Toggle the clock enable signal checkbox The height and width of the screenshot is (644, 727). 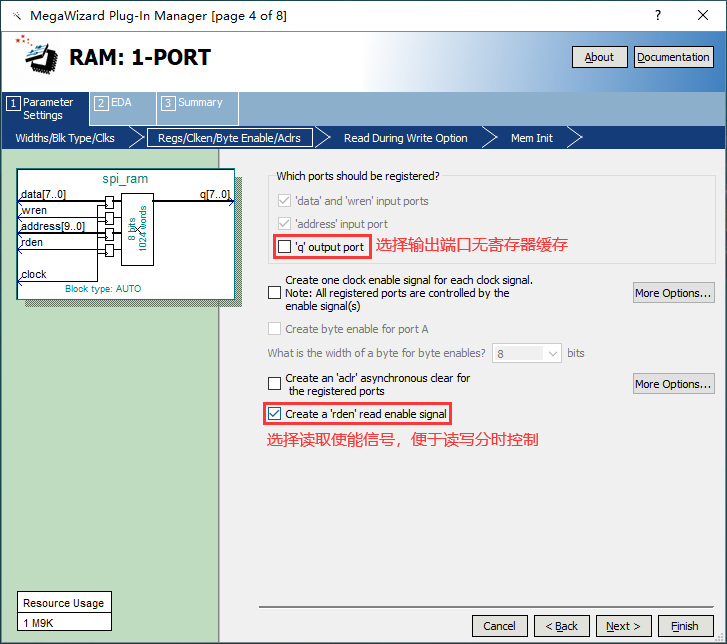tap(275, 293)
